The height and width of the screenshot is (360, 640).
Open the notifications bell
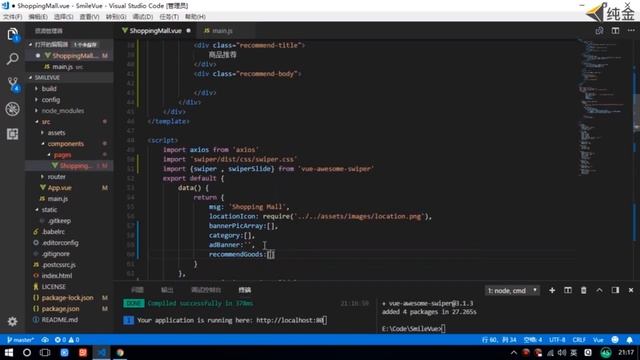click(629, 340)
